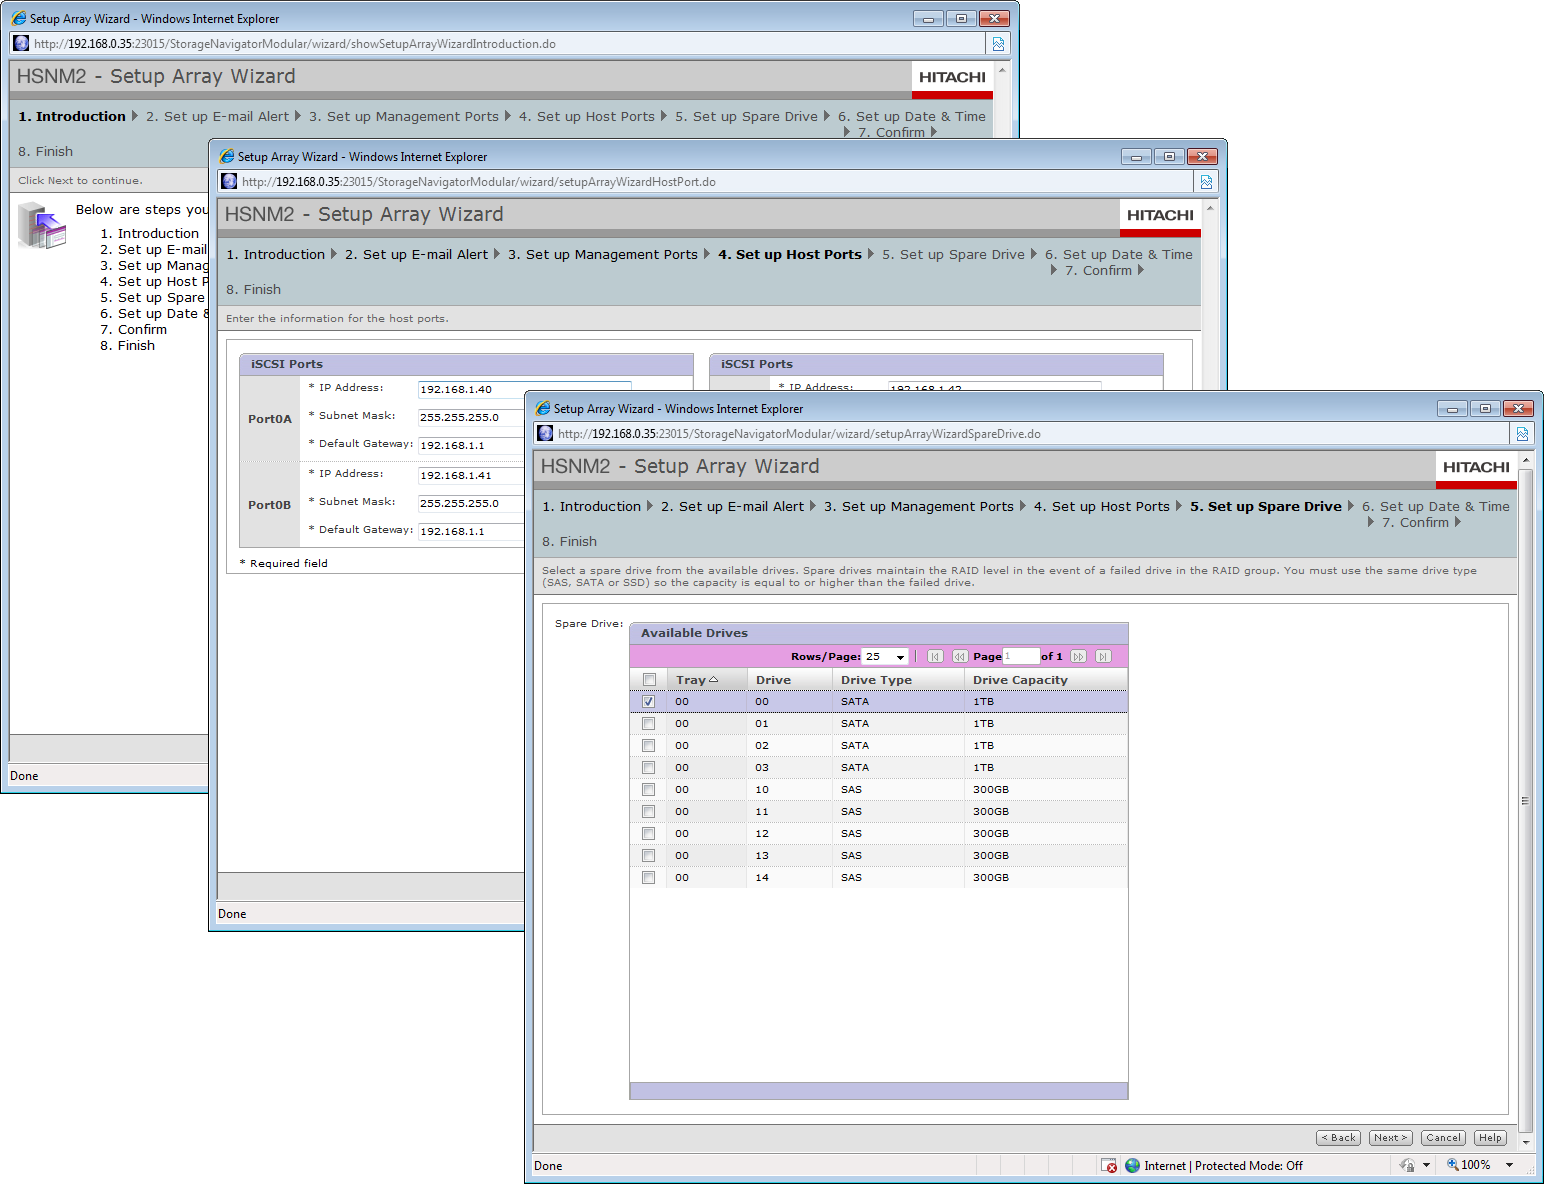Click scroll down arrow in Spare Drive window
Screen dimensions: 1544x1184
point(1525,1142)
